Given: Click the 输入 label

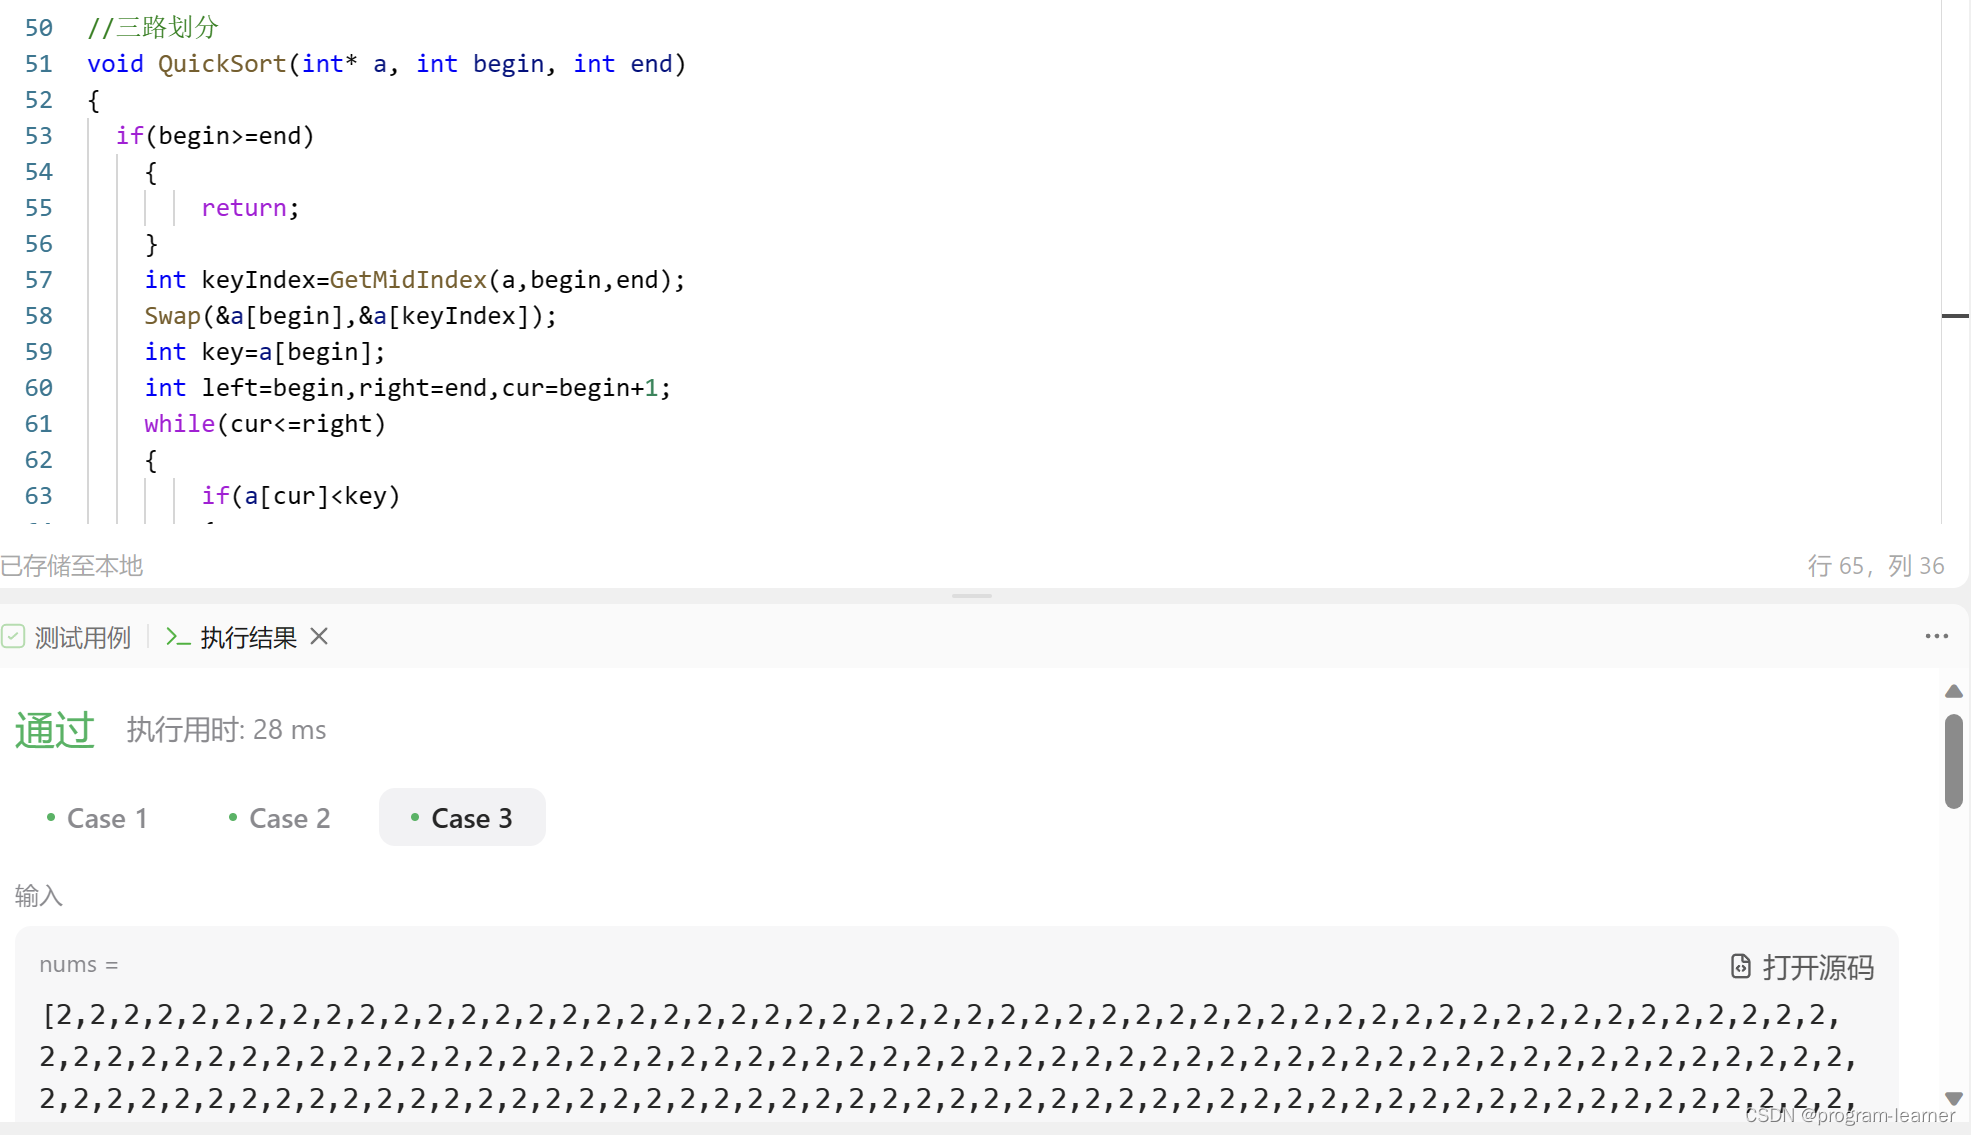Looking at the screenshot, I should coord(39,895).
